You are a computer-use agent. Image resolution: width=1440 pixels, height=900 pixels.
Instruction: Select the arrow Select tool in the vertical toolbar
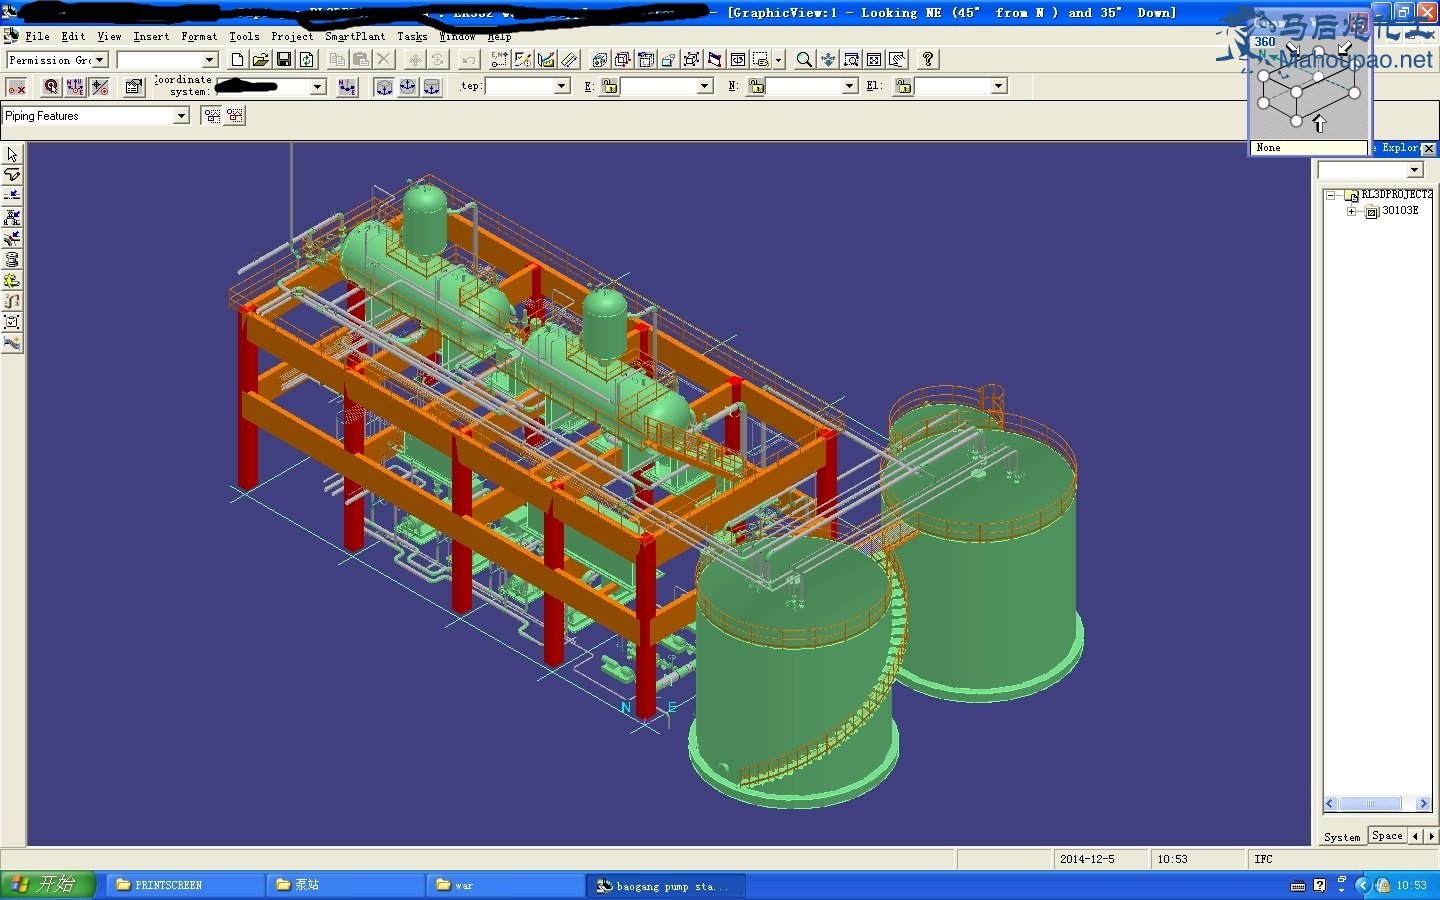12,155
